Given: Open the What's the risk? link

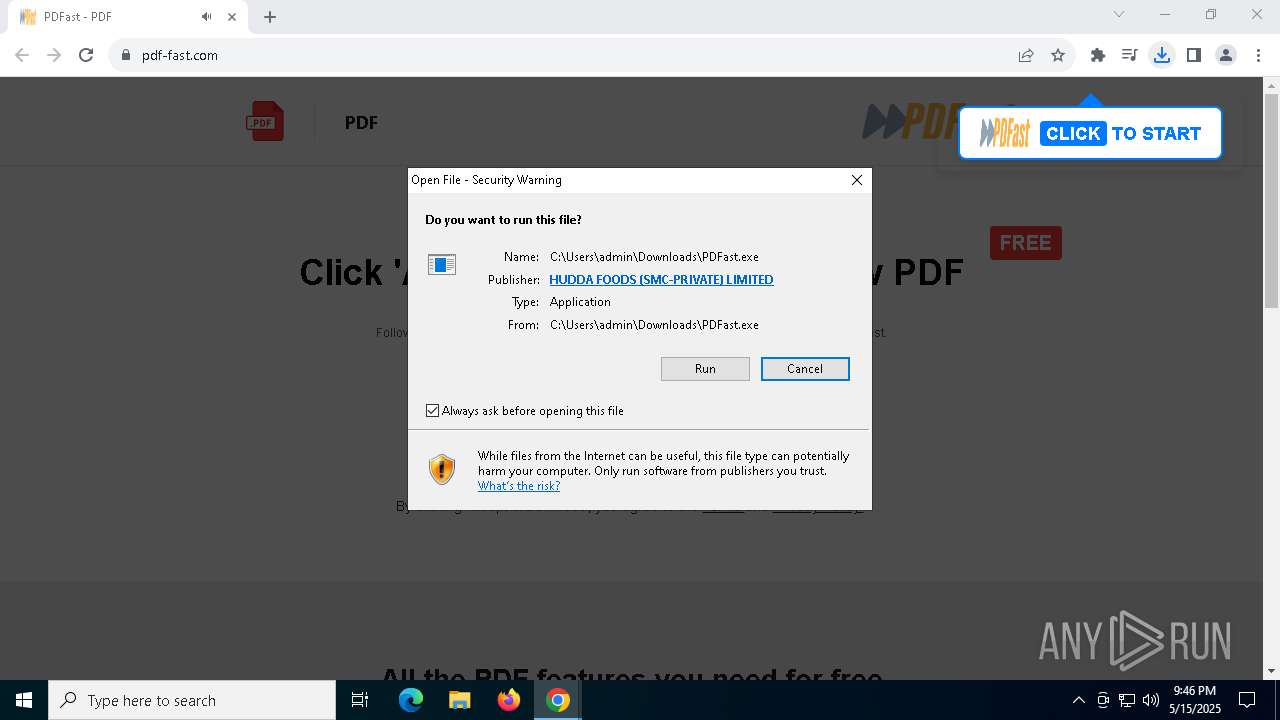Looking at the screenshot, I should pos(519,486).
